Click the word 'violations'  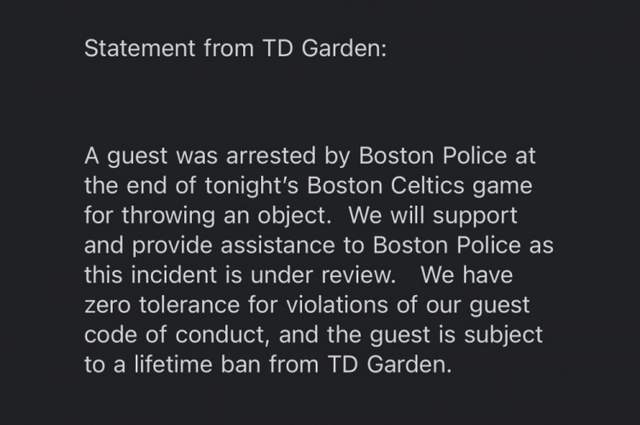(x=337, y=305)
